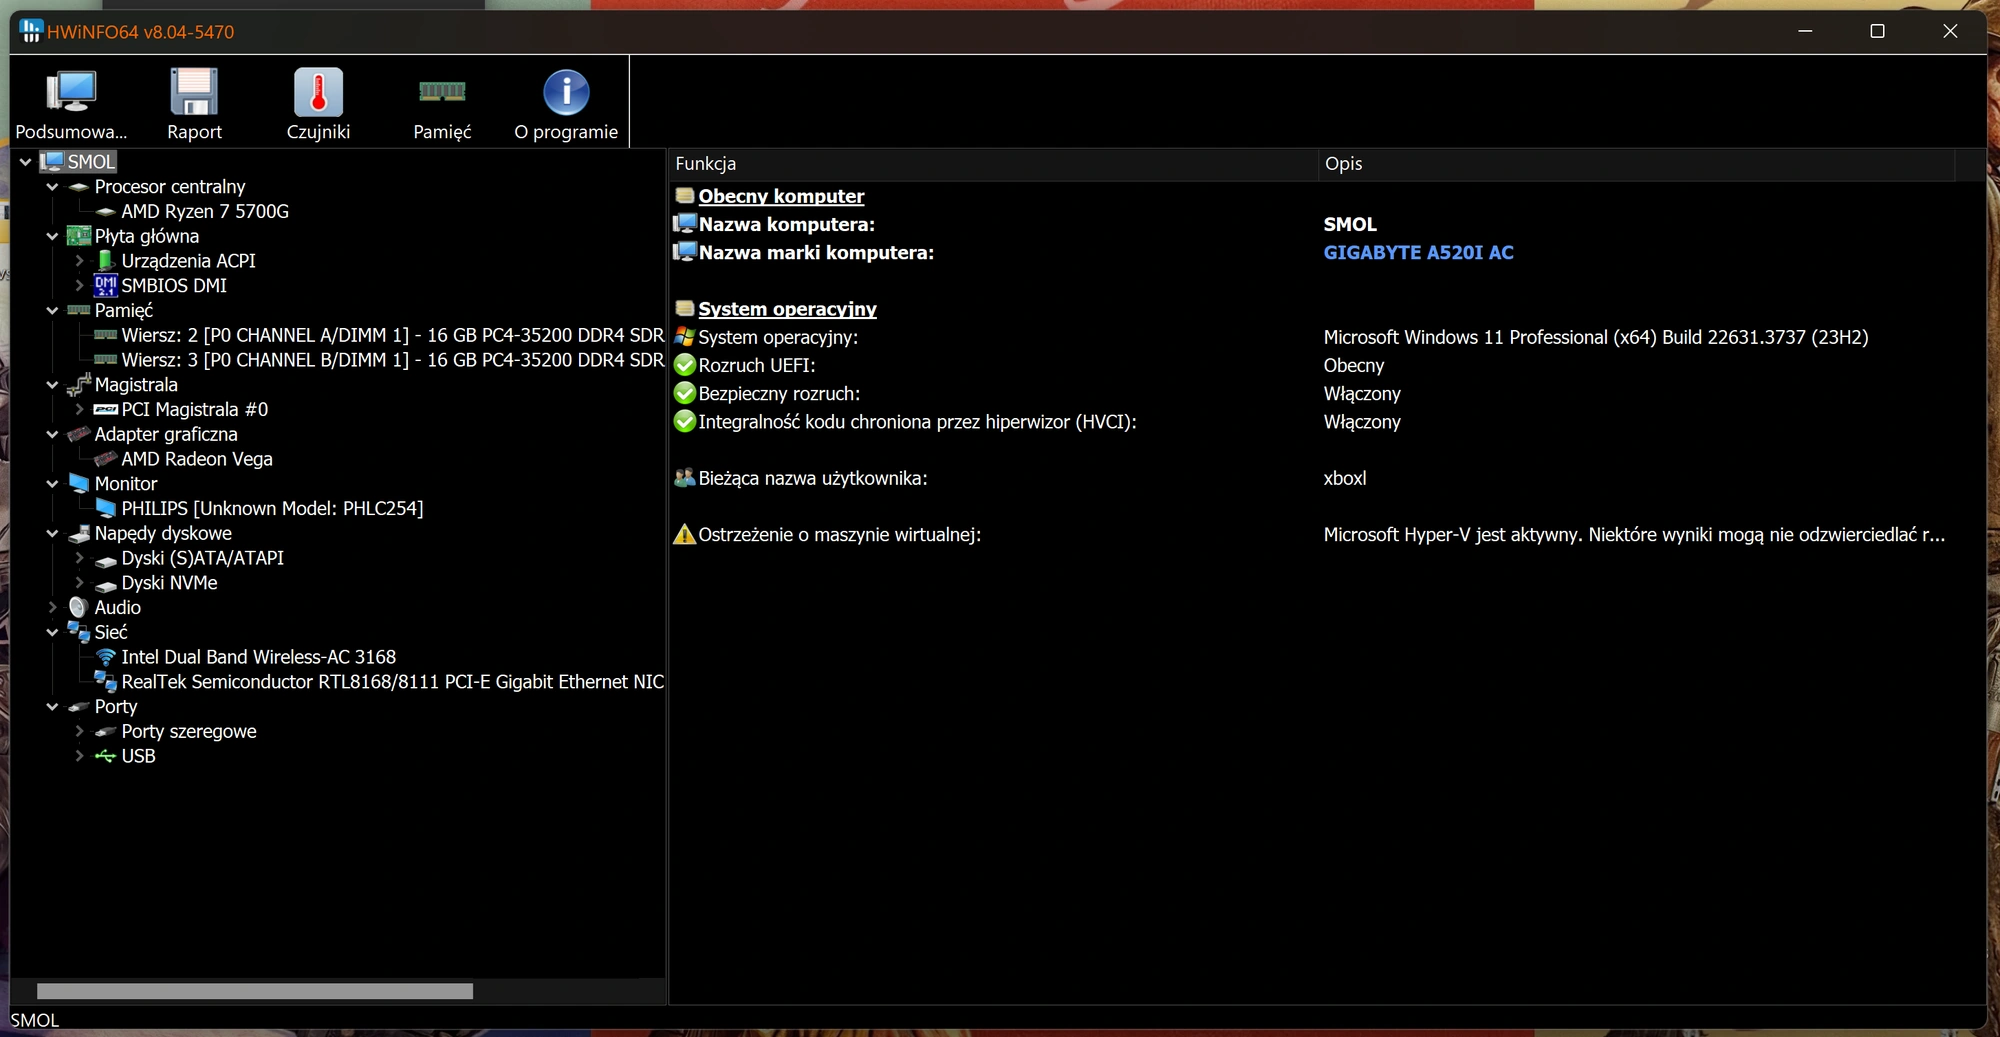The width and height of the screenshot is (2000, 1037).
Task: Collapse the Pamięć tree node
Action: 52,310
